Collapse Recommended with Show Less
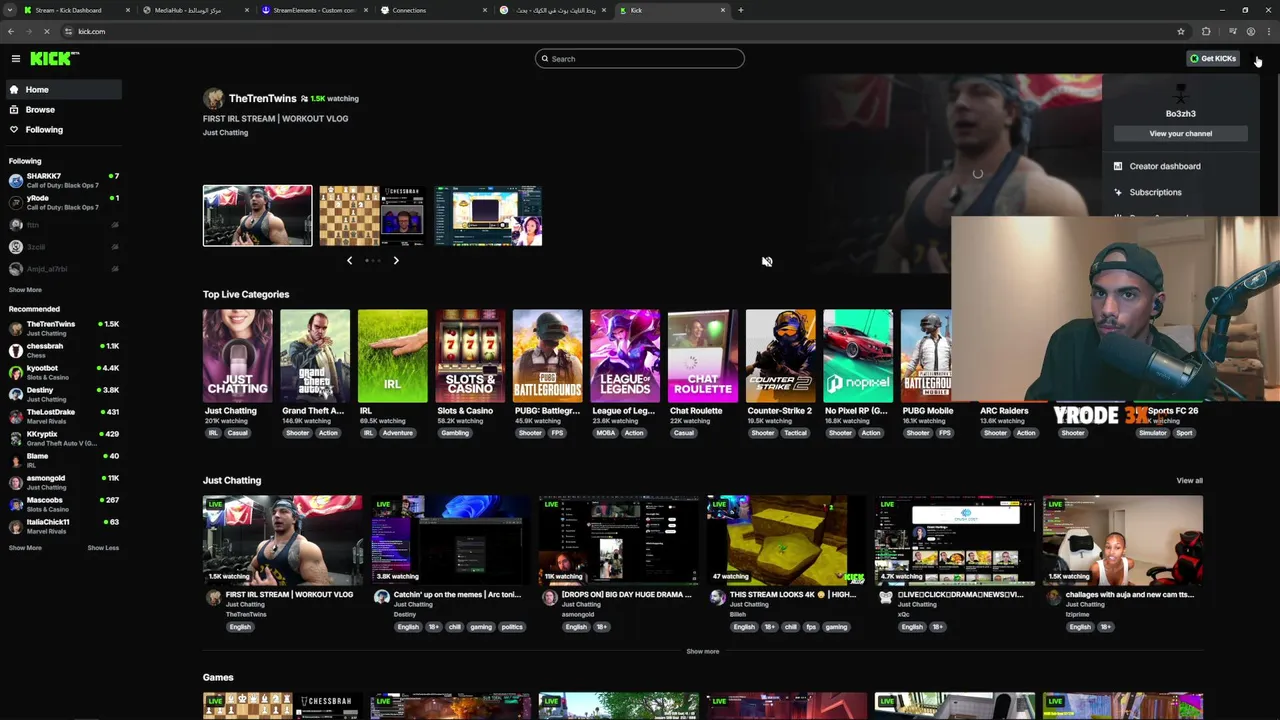The height and width of the screenshot is (720, 1280). 103,548
